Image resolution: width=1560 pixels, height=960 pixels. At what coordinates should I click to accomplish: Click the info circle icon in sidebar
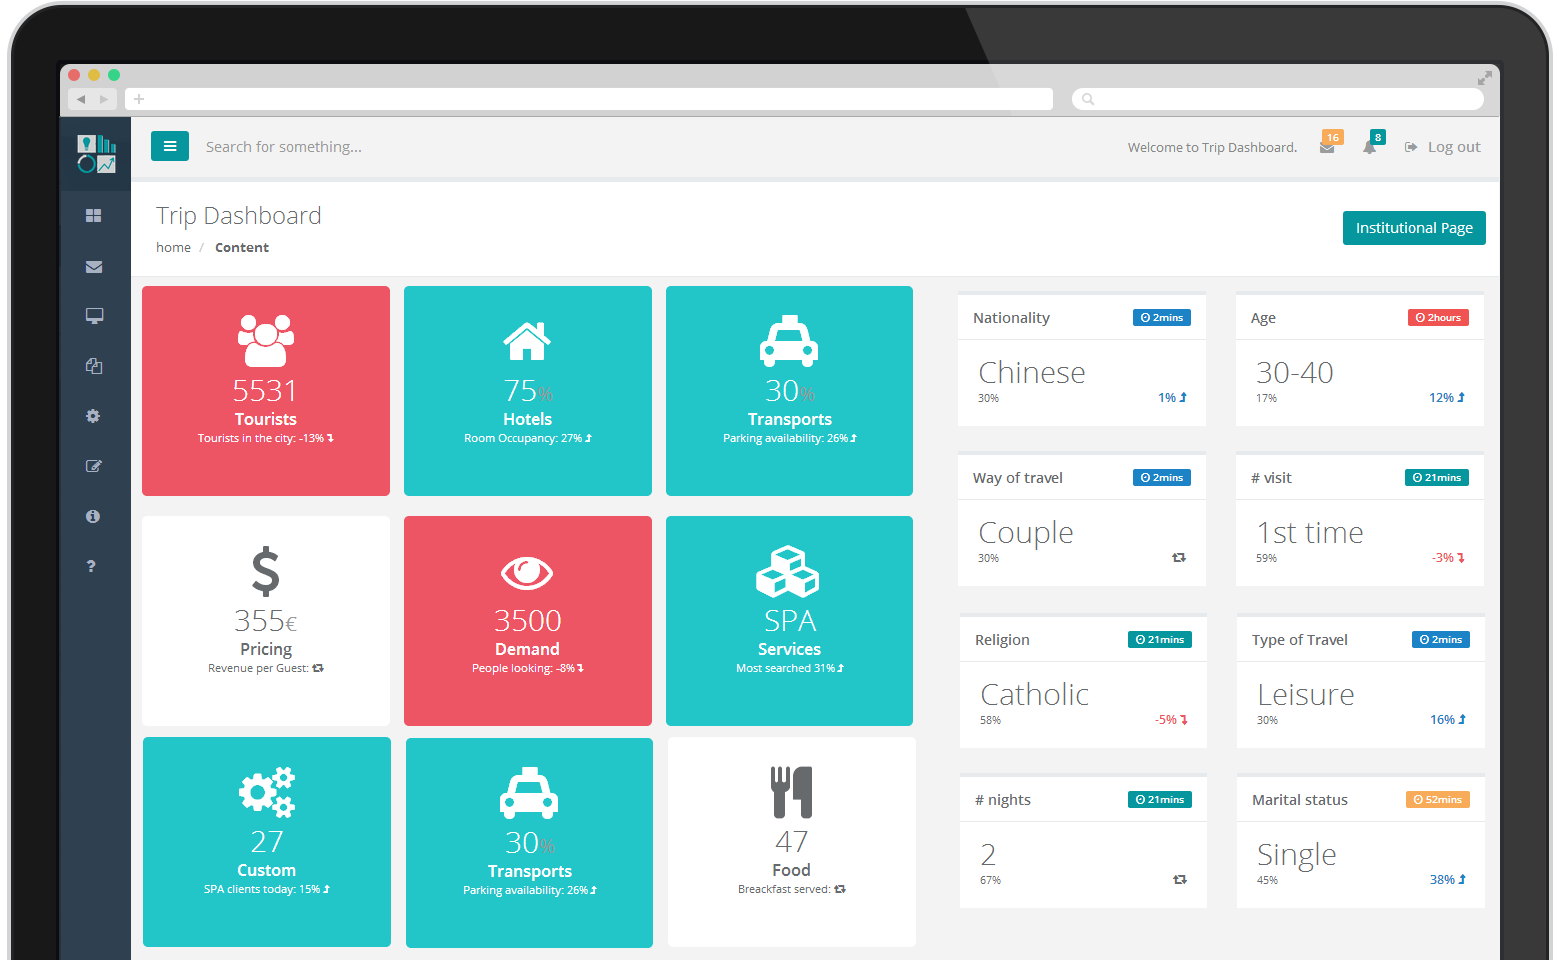93,516
